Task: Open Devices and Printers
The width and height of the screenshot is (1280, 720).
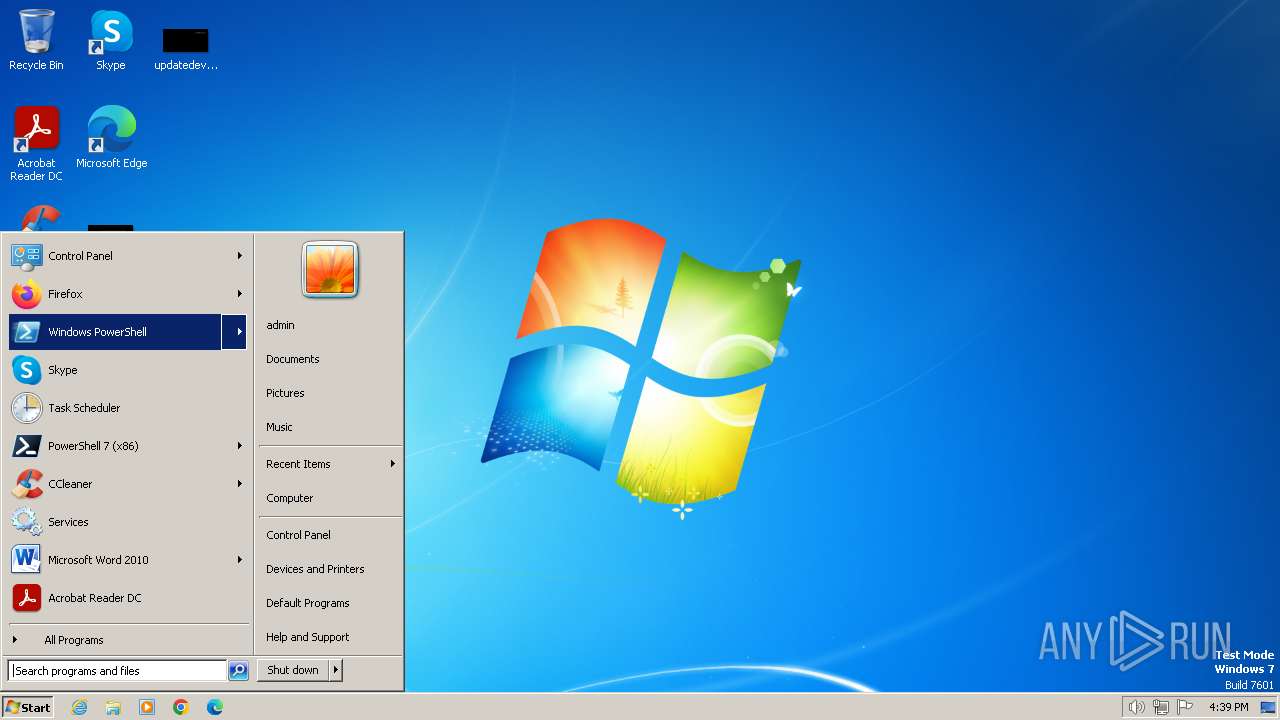Action: pos(330,569)
